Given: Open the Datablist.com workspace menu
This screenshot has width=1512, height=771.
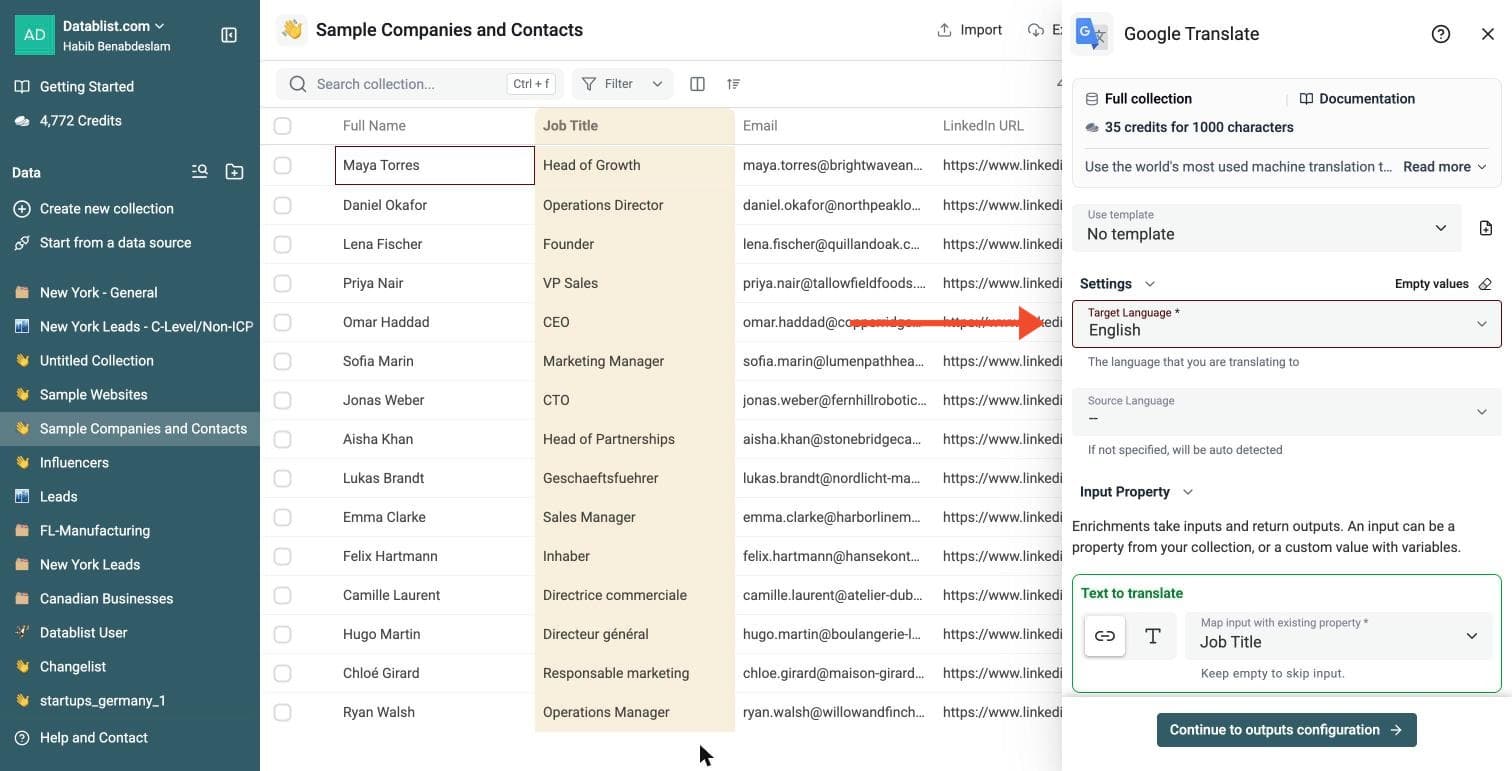Looking at the screenshot, I should click(x=114, y=26).
